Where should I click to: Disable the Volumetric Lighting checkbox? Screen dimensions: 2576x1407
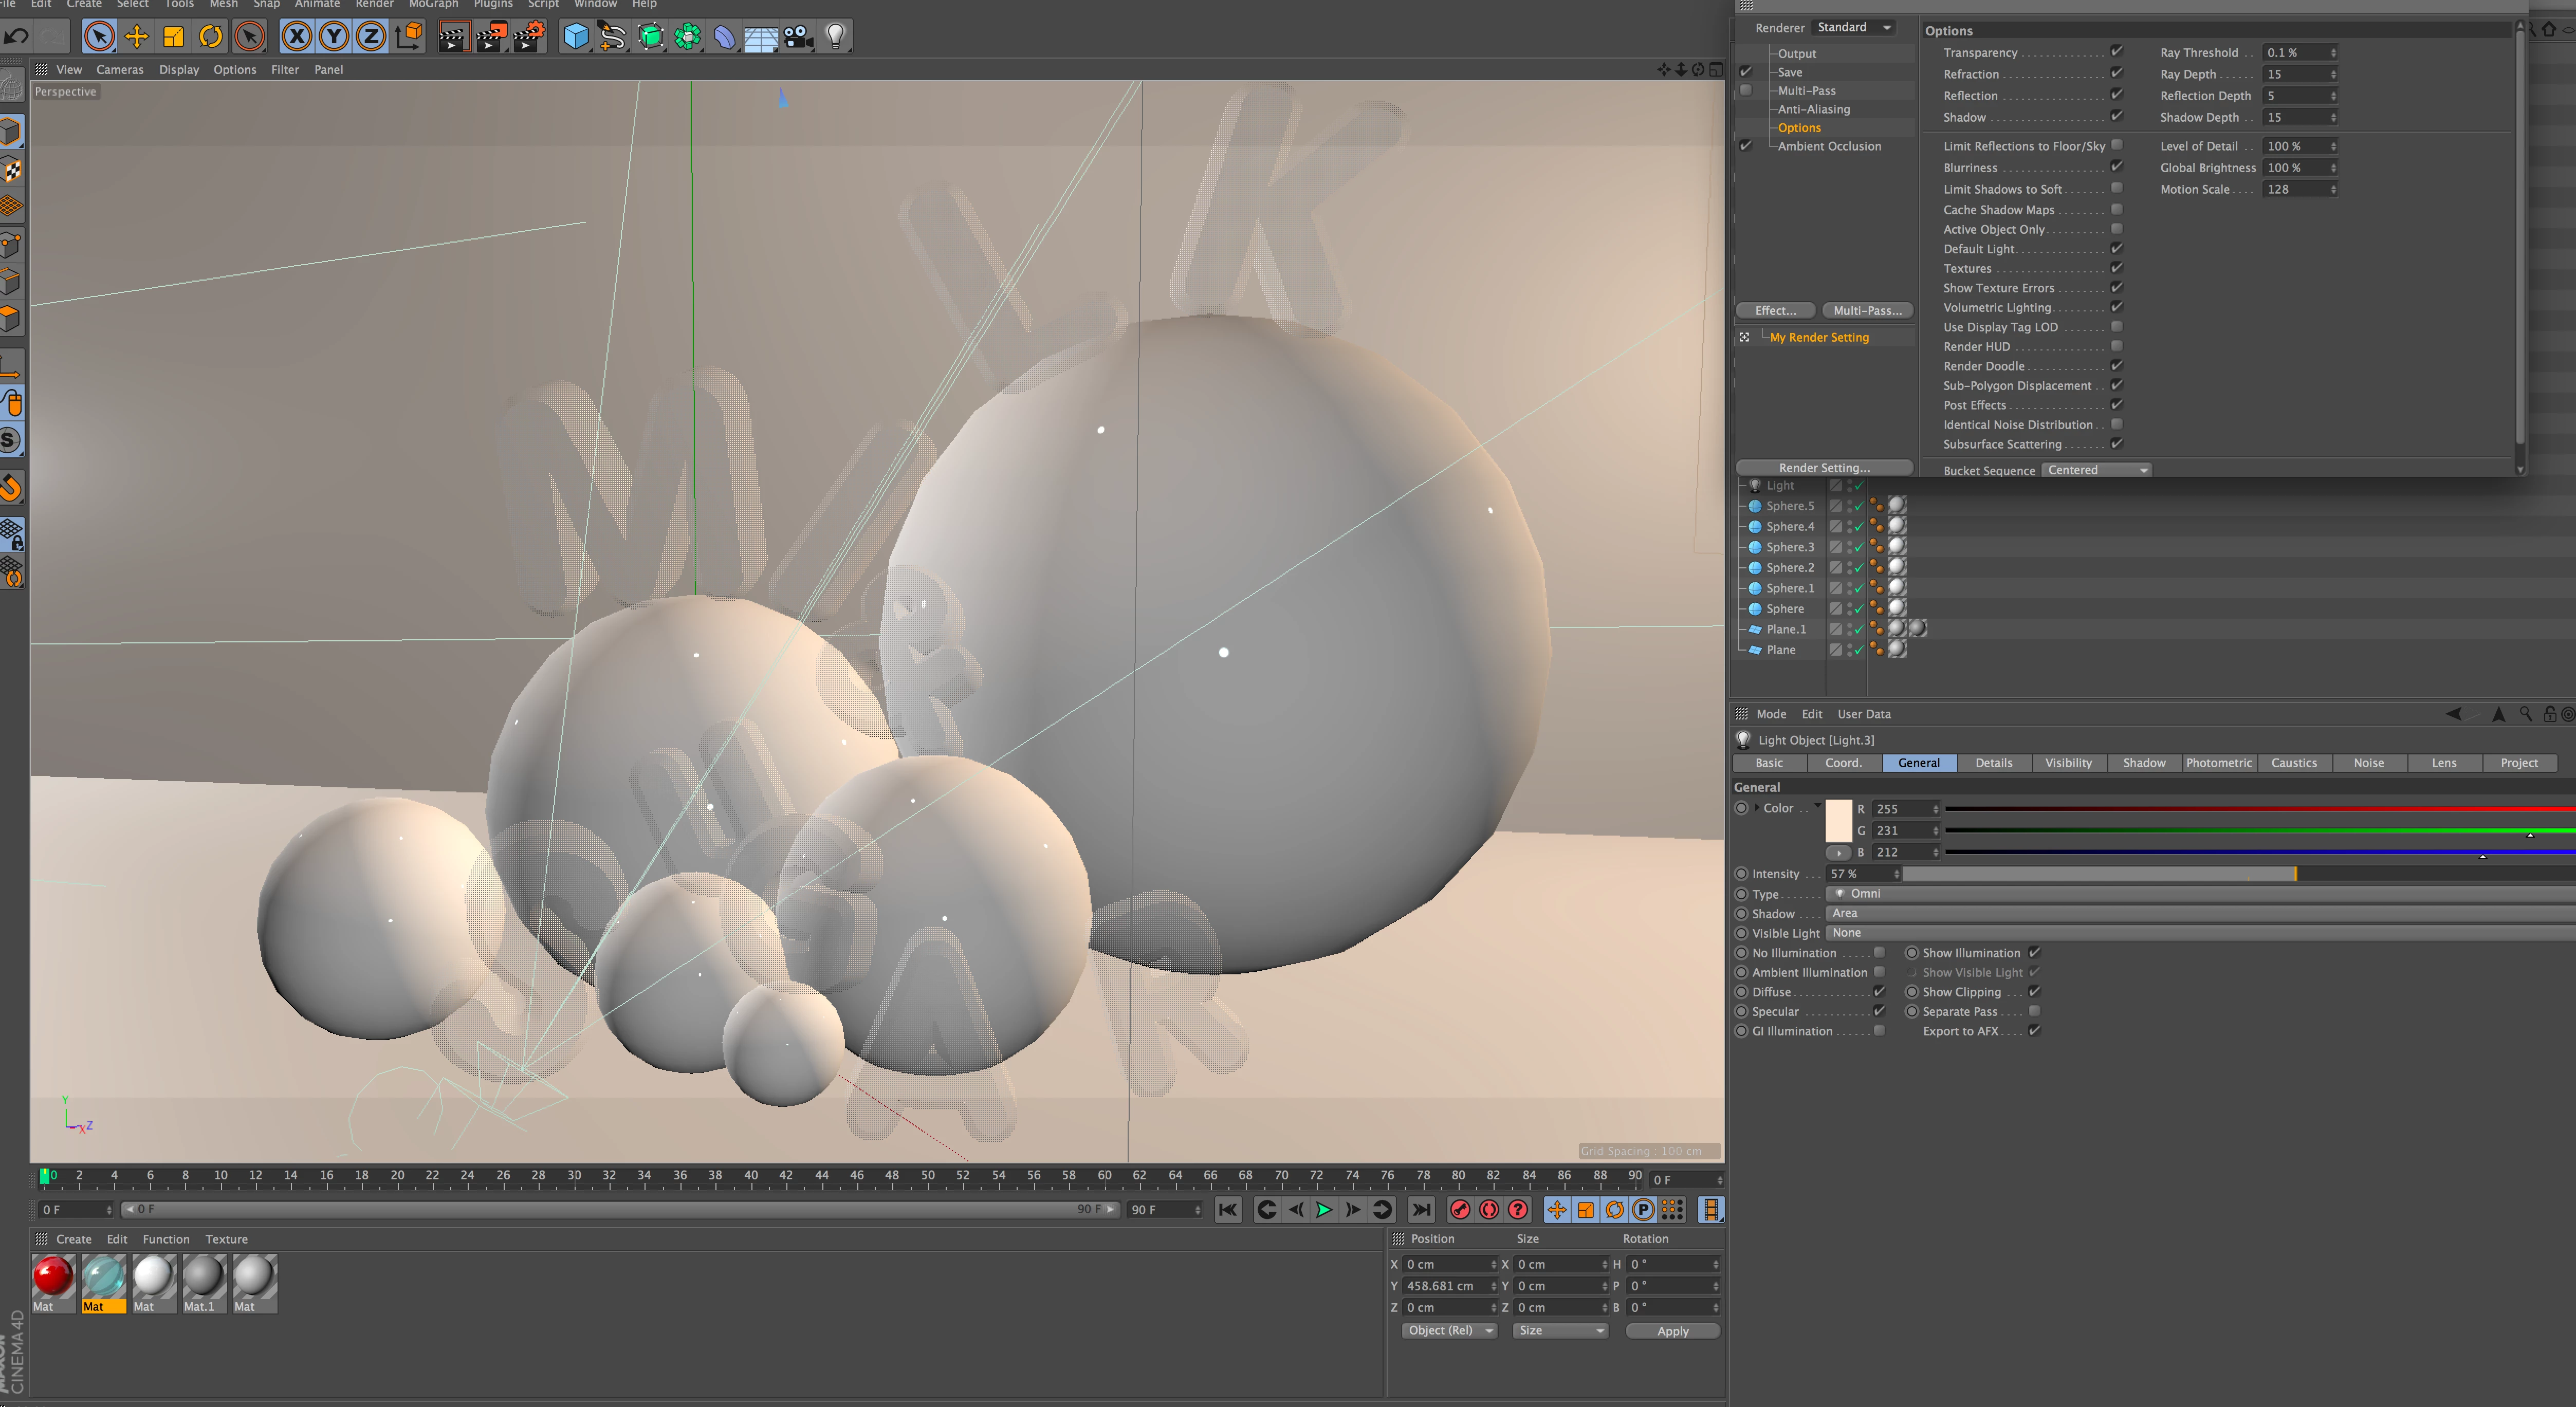click(x=2116, y=307)
